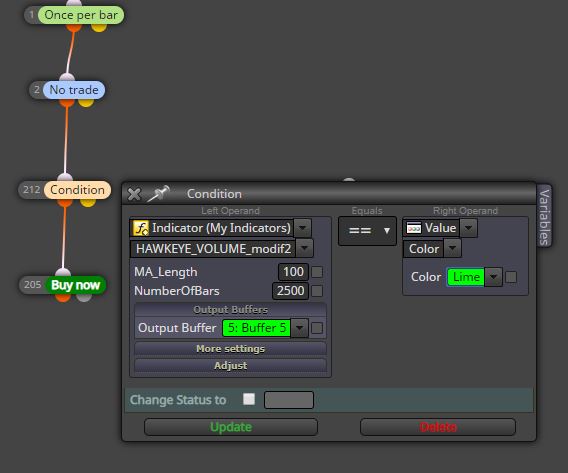Click the Left Operand heading
Image resolution: width=568 pixels, height=473 pixels.
point(230,211)
